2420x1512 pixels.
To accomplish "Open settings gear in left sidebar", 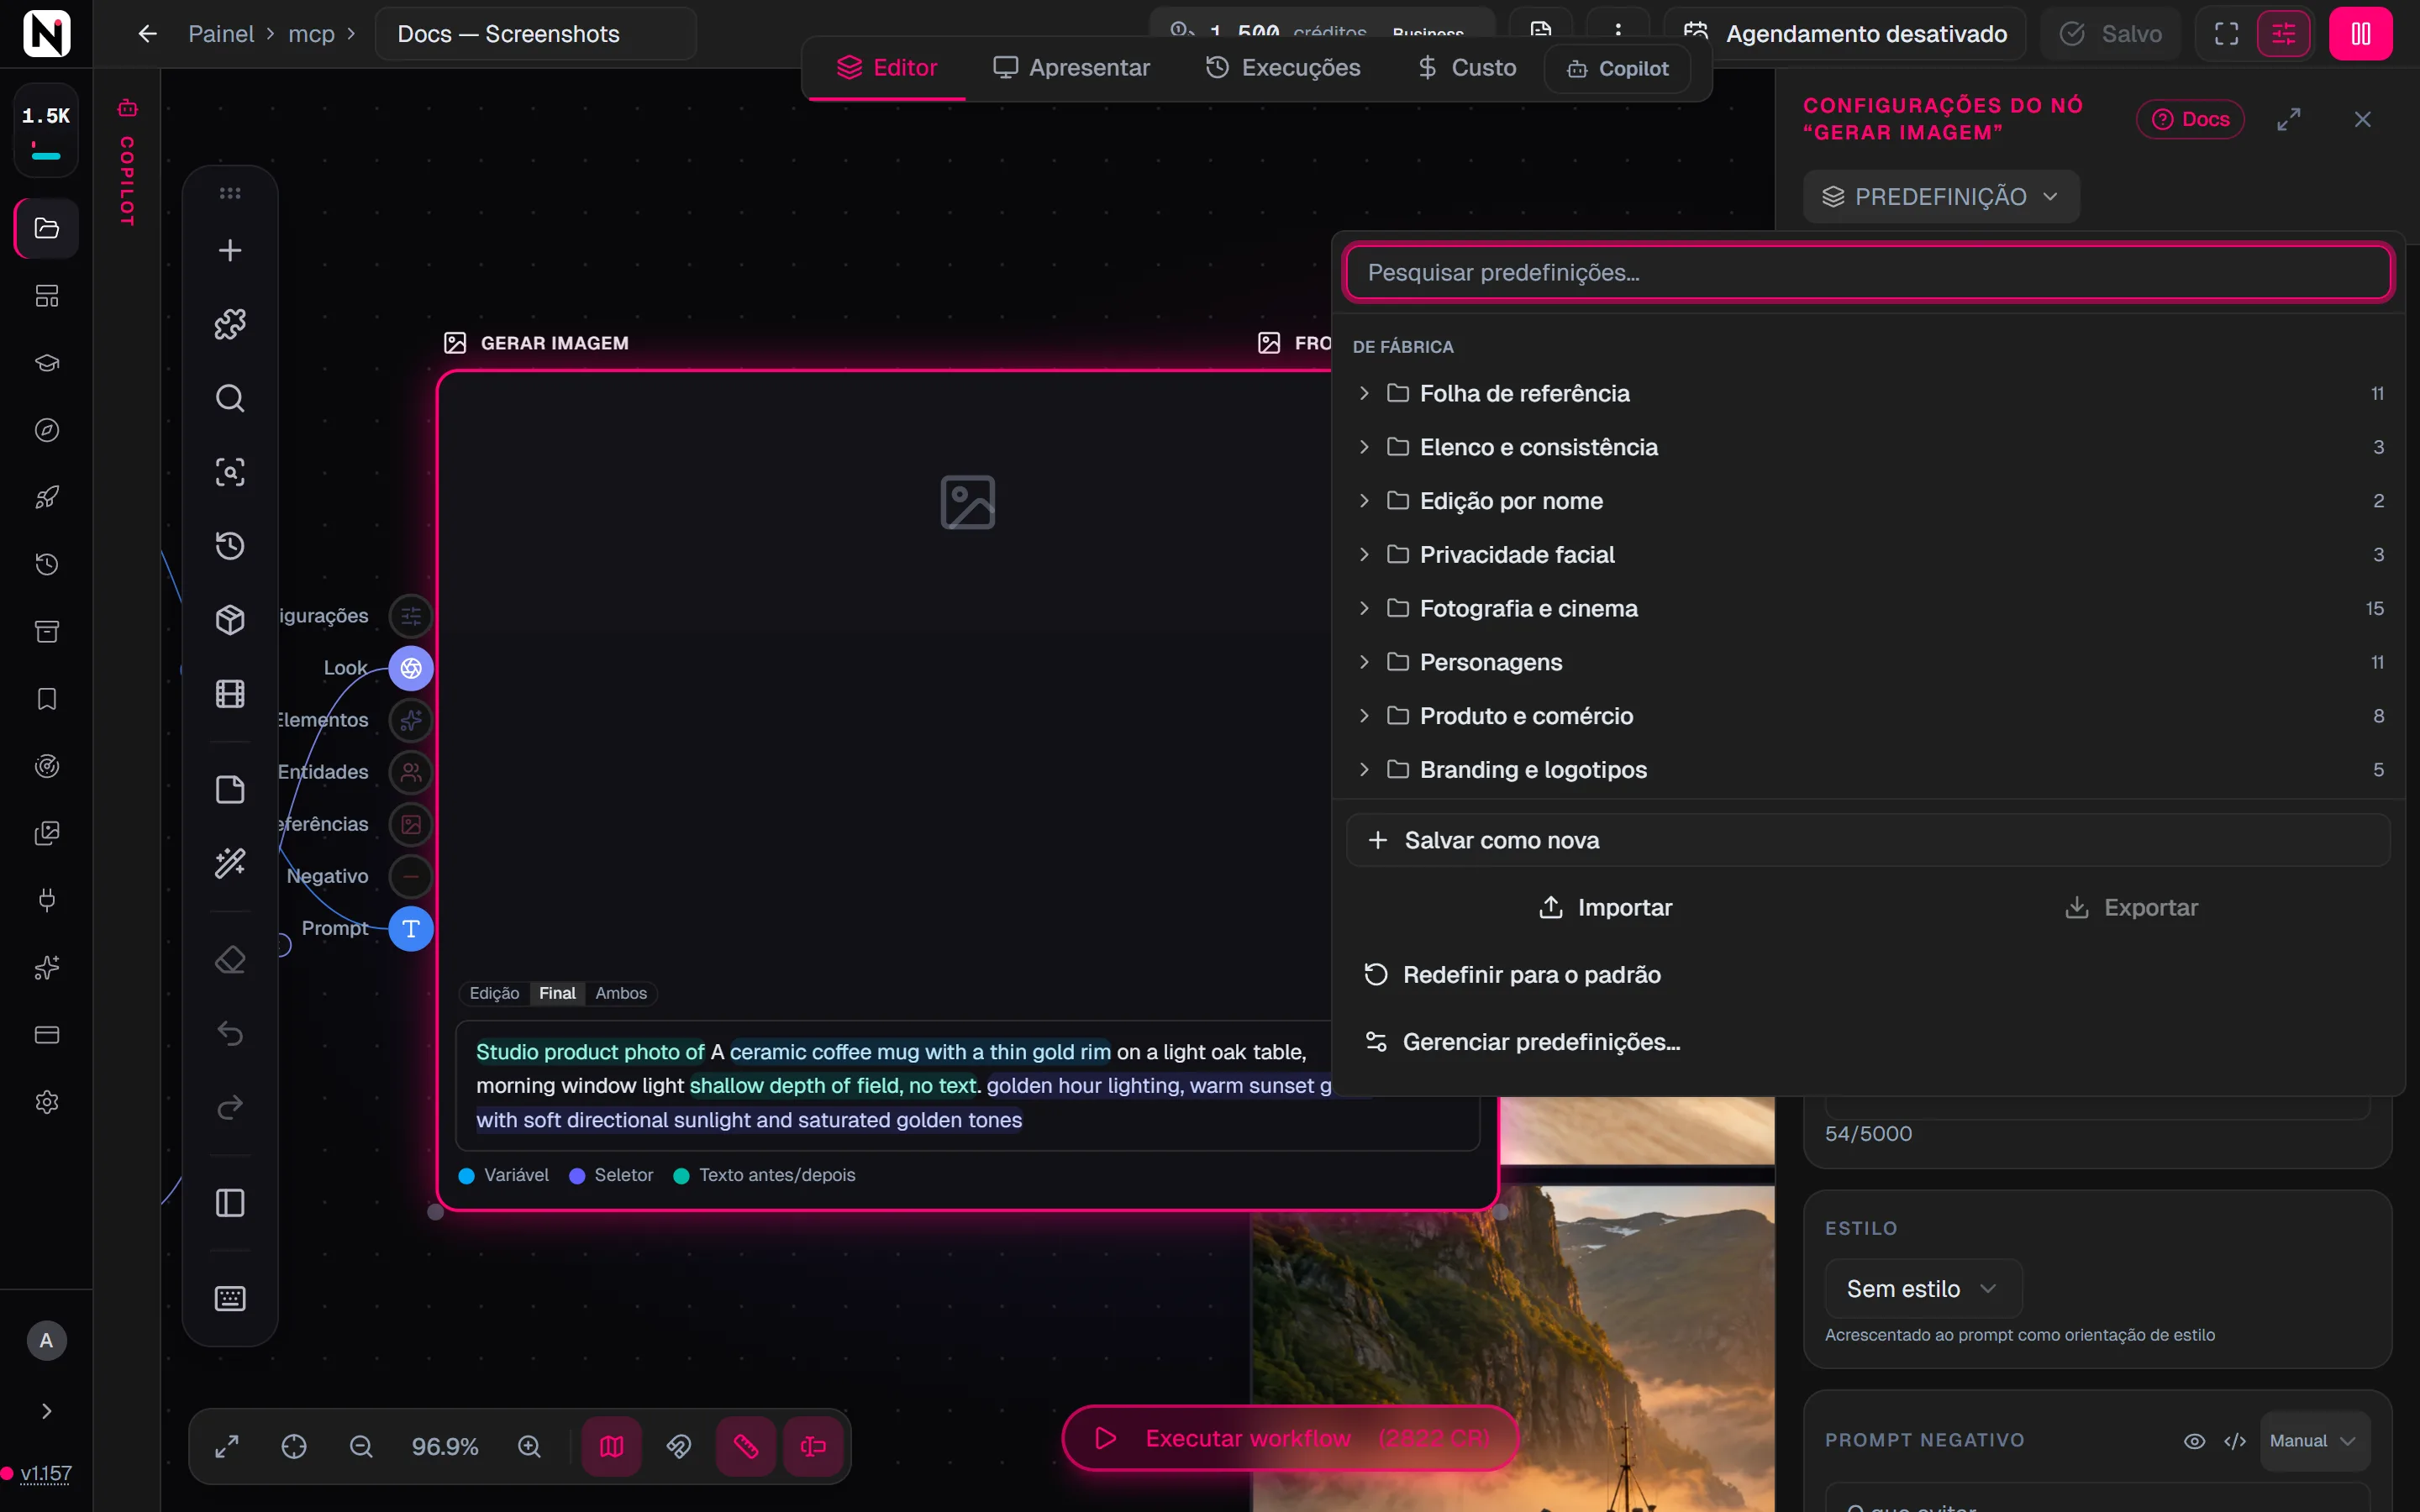I will tap(47, 1102).
